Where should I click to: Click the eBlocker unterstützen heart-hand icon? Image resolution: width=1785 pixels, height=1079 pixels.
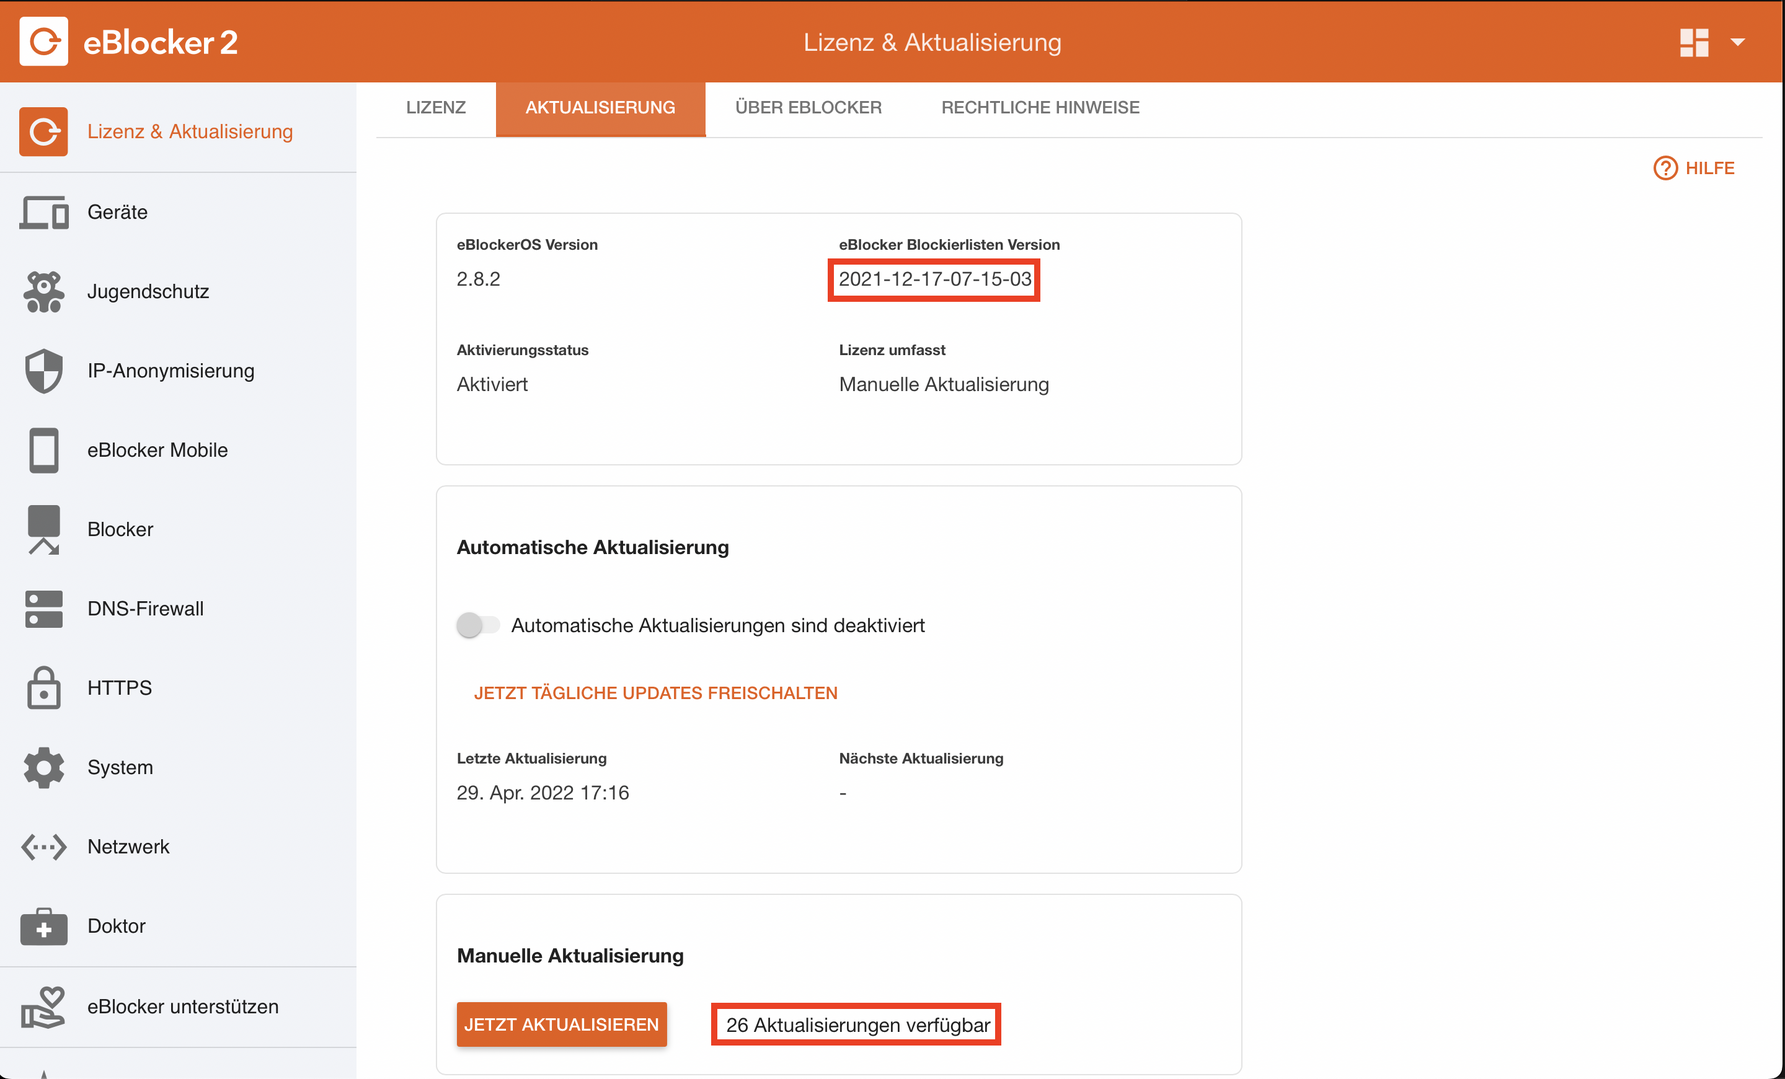(44, 1007)
